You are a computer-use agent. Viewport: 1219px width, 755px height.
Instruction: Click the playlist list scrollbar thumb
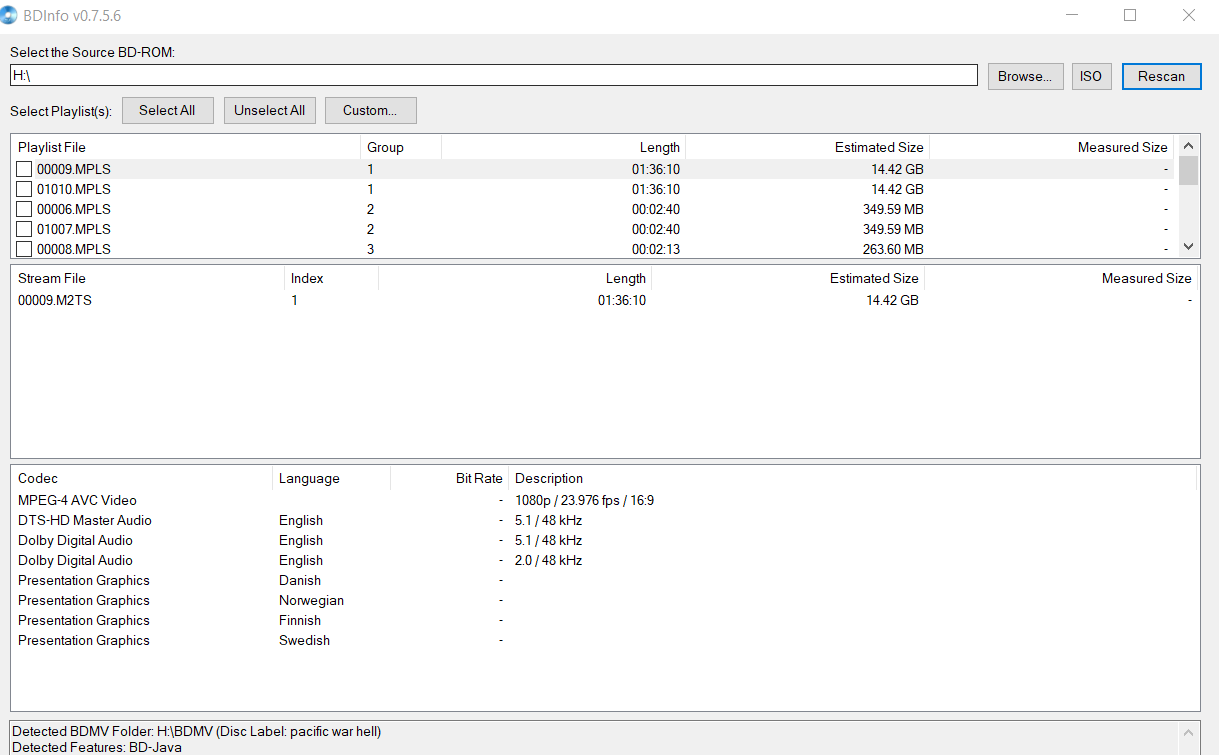tap(1188, 170)
